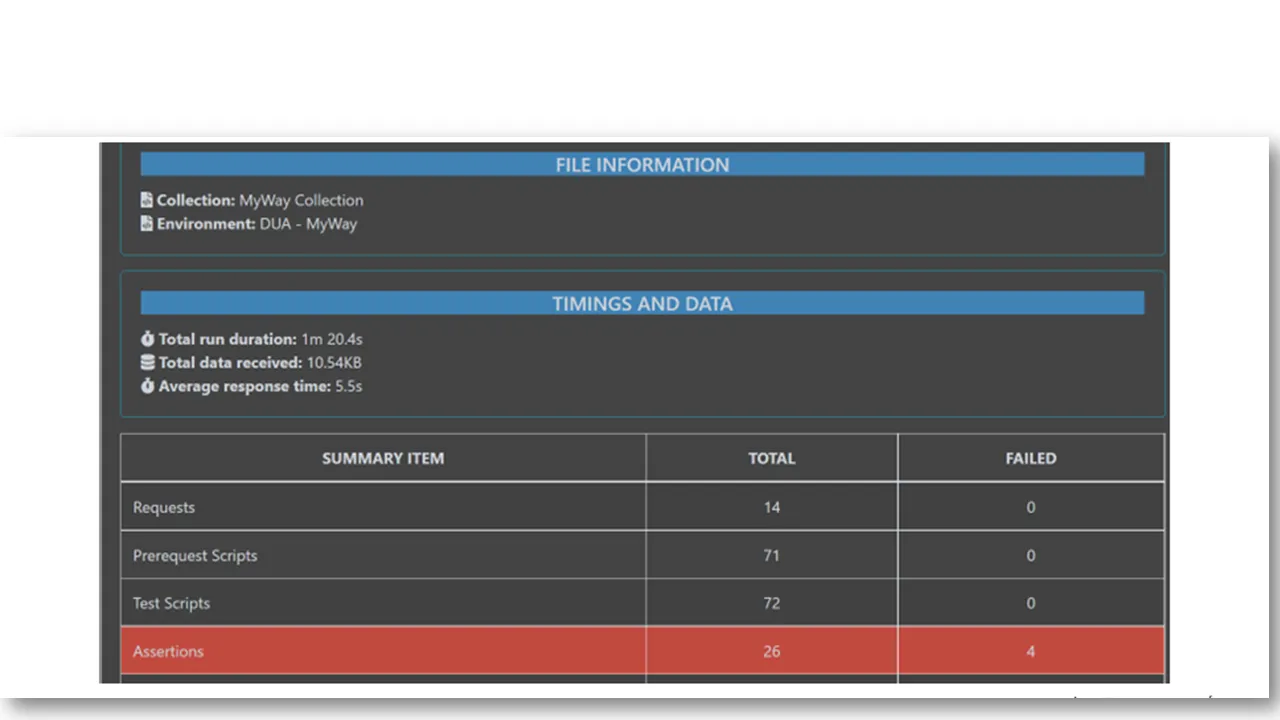Select the TOTAL column header
The height and width of the screenshot is (720, 1280).
tap(771, 458)
